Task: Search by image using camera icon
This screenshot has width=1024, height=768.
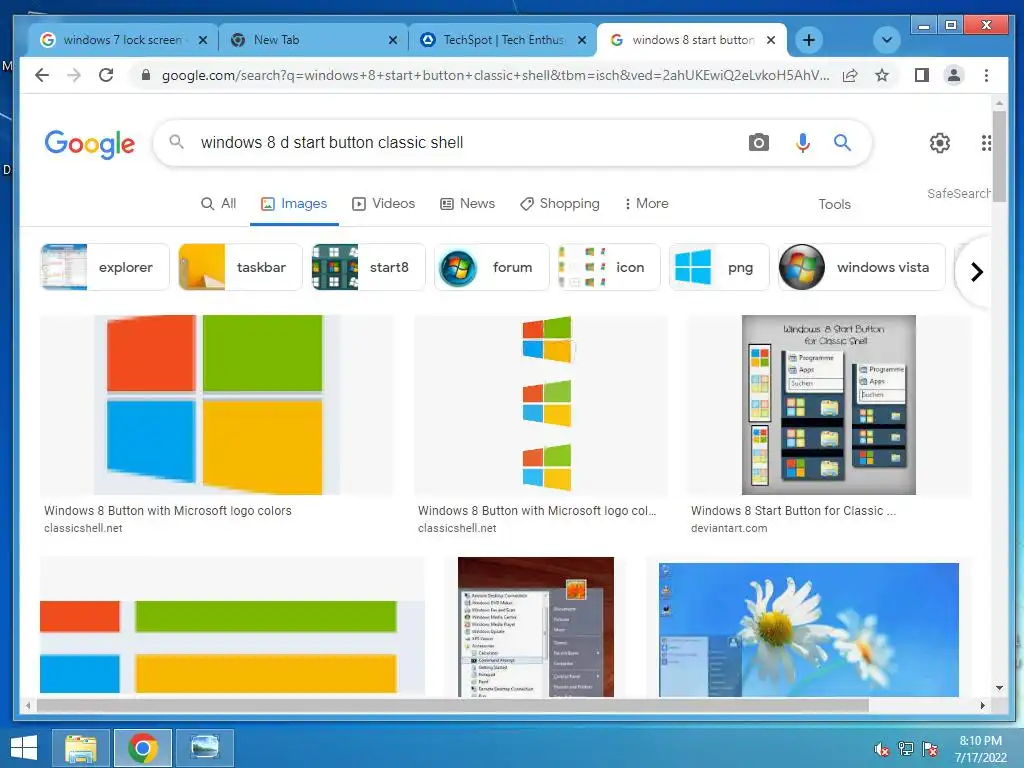Action: [x=758, y=142]
